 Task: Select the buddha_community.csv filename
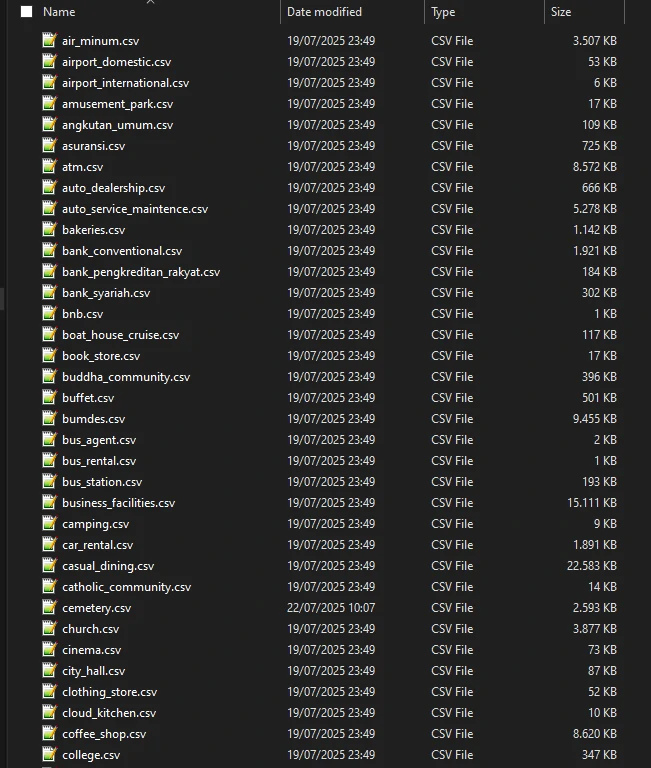point(125,377)
